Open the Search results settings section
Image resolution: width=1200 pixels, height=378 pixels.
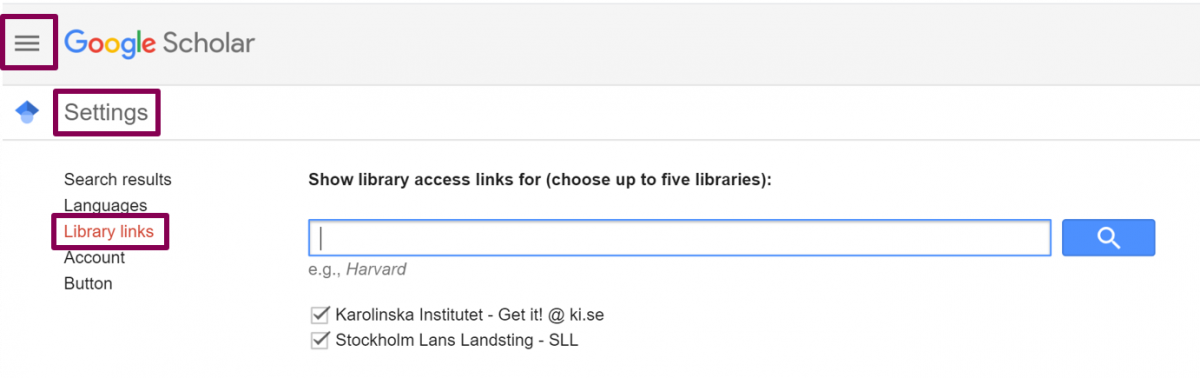[x=118, y=180]
